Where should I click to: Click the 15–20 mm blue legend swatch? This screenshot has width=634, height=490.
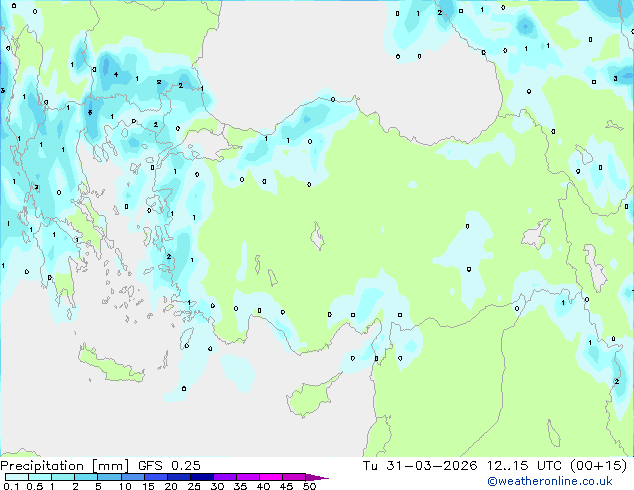(x=155, y=477)
